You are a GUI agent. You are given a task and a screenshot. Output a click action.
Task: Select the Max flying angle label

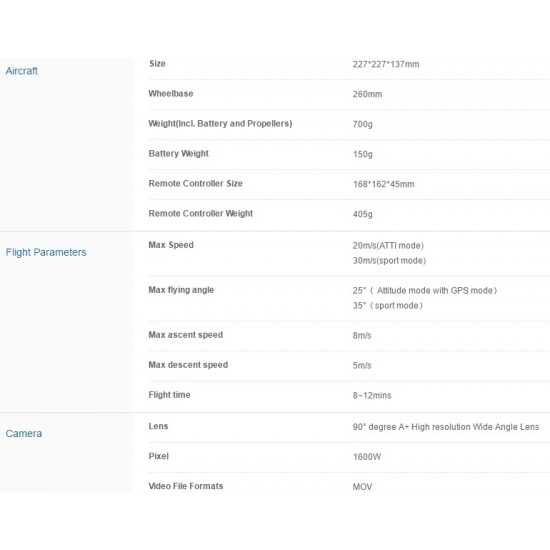181,290
